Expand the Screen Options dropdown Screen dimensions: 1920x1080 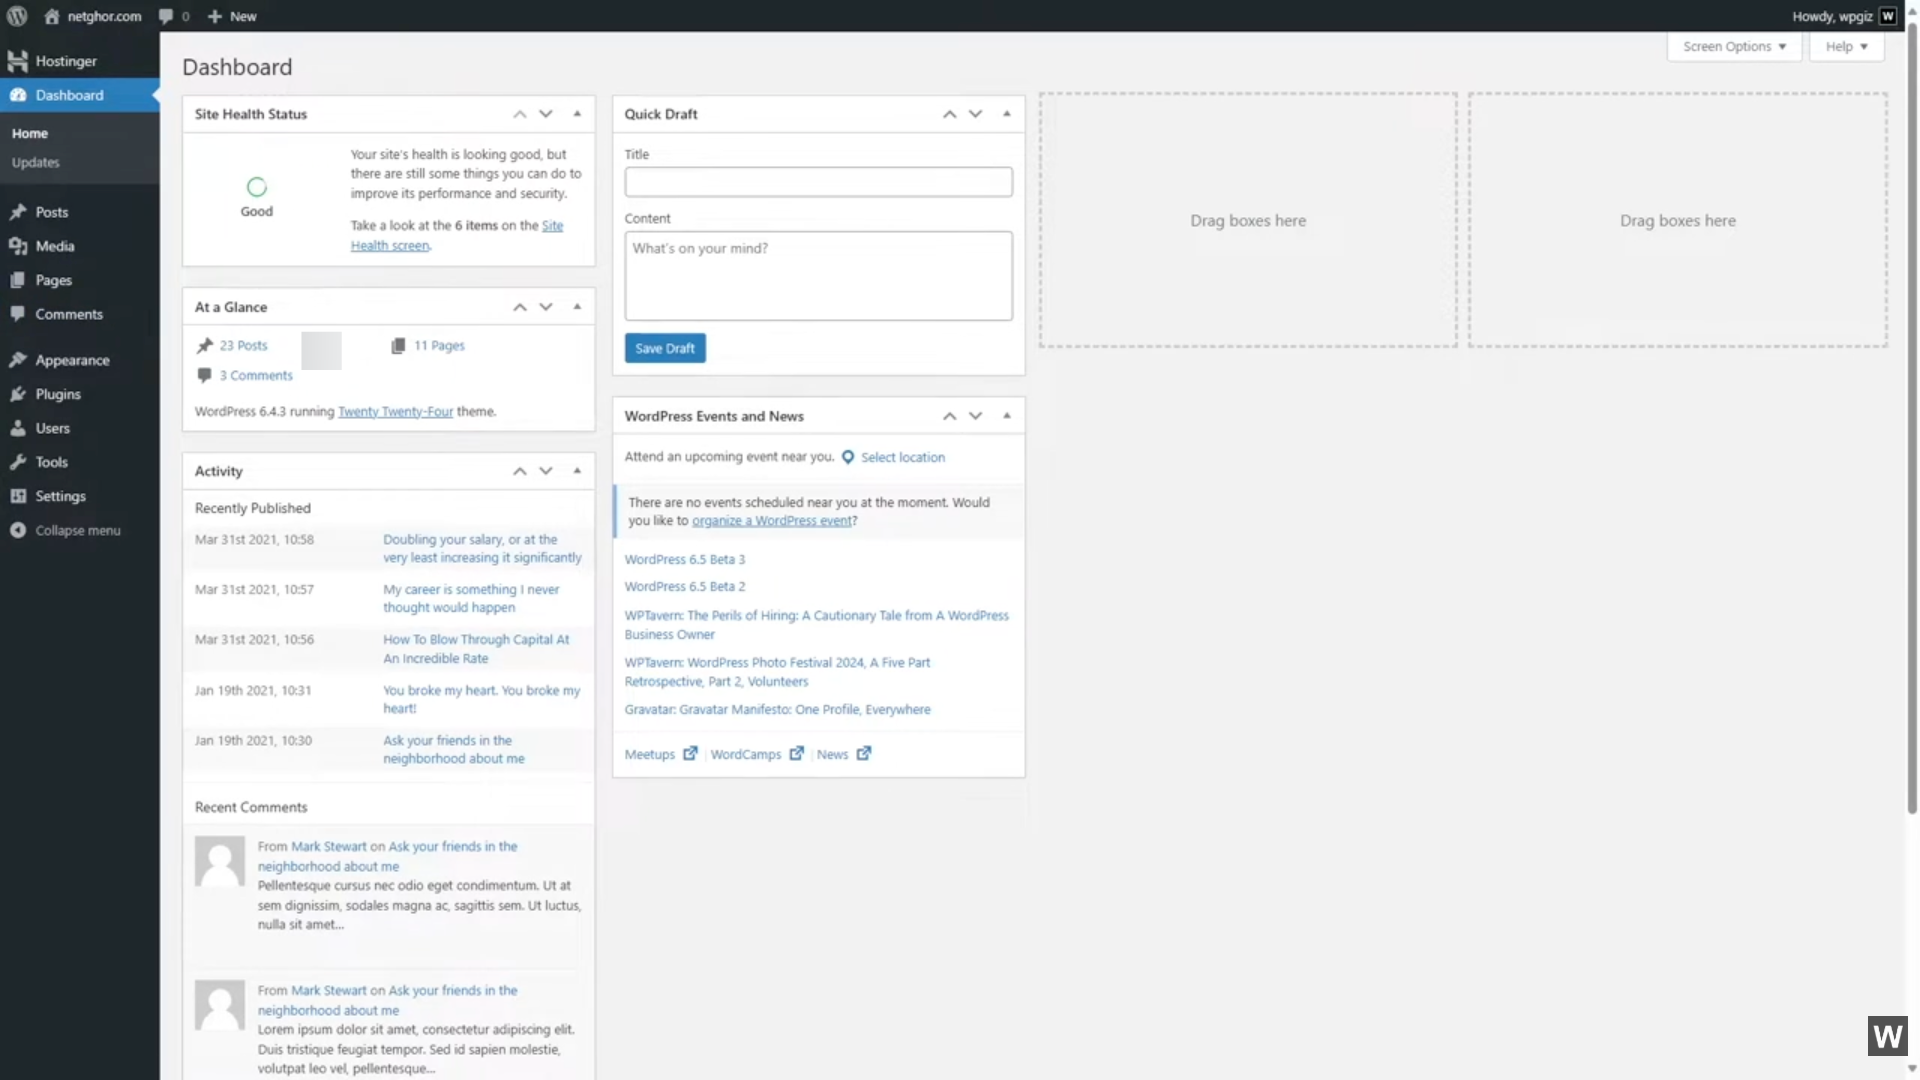(x=1734, y=47)
